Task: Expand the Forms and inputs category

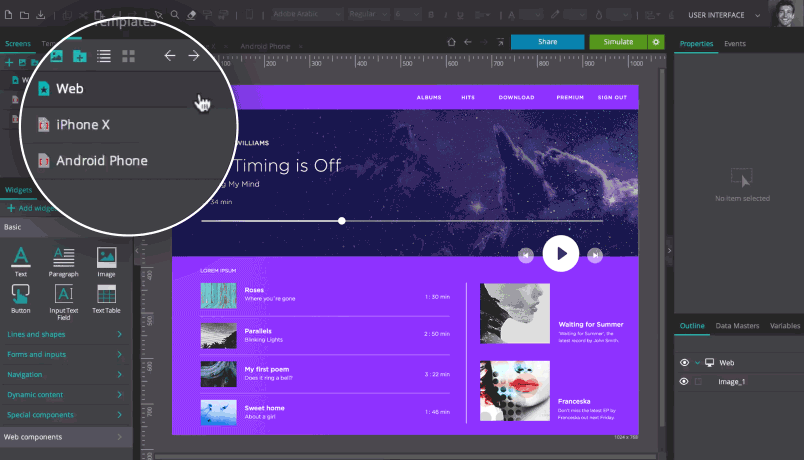Action: 65,354
